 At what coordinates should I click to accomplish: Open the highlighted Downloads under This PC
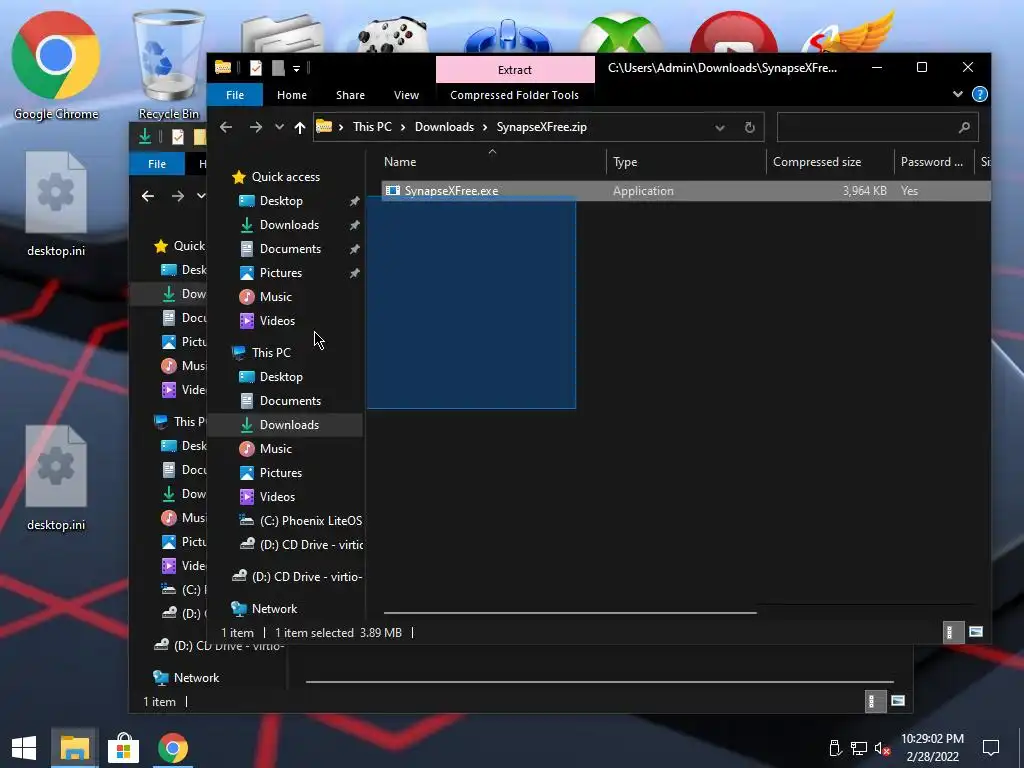(x=289, y=424)
